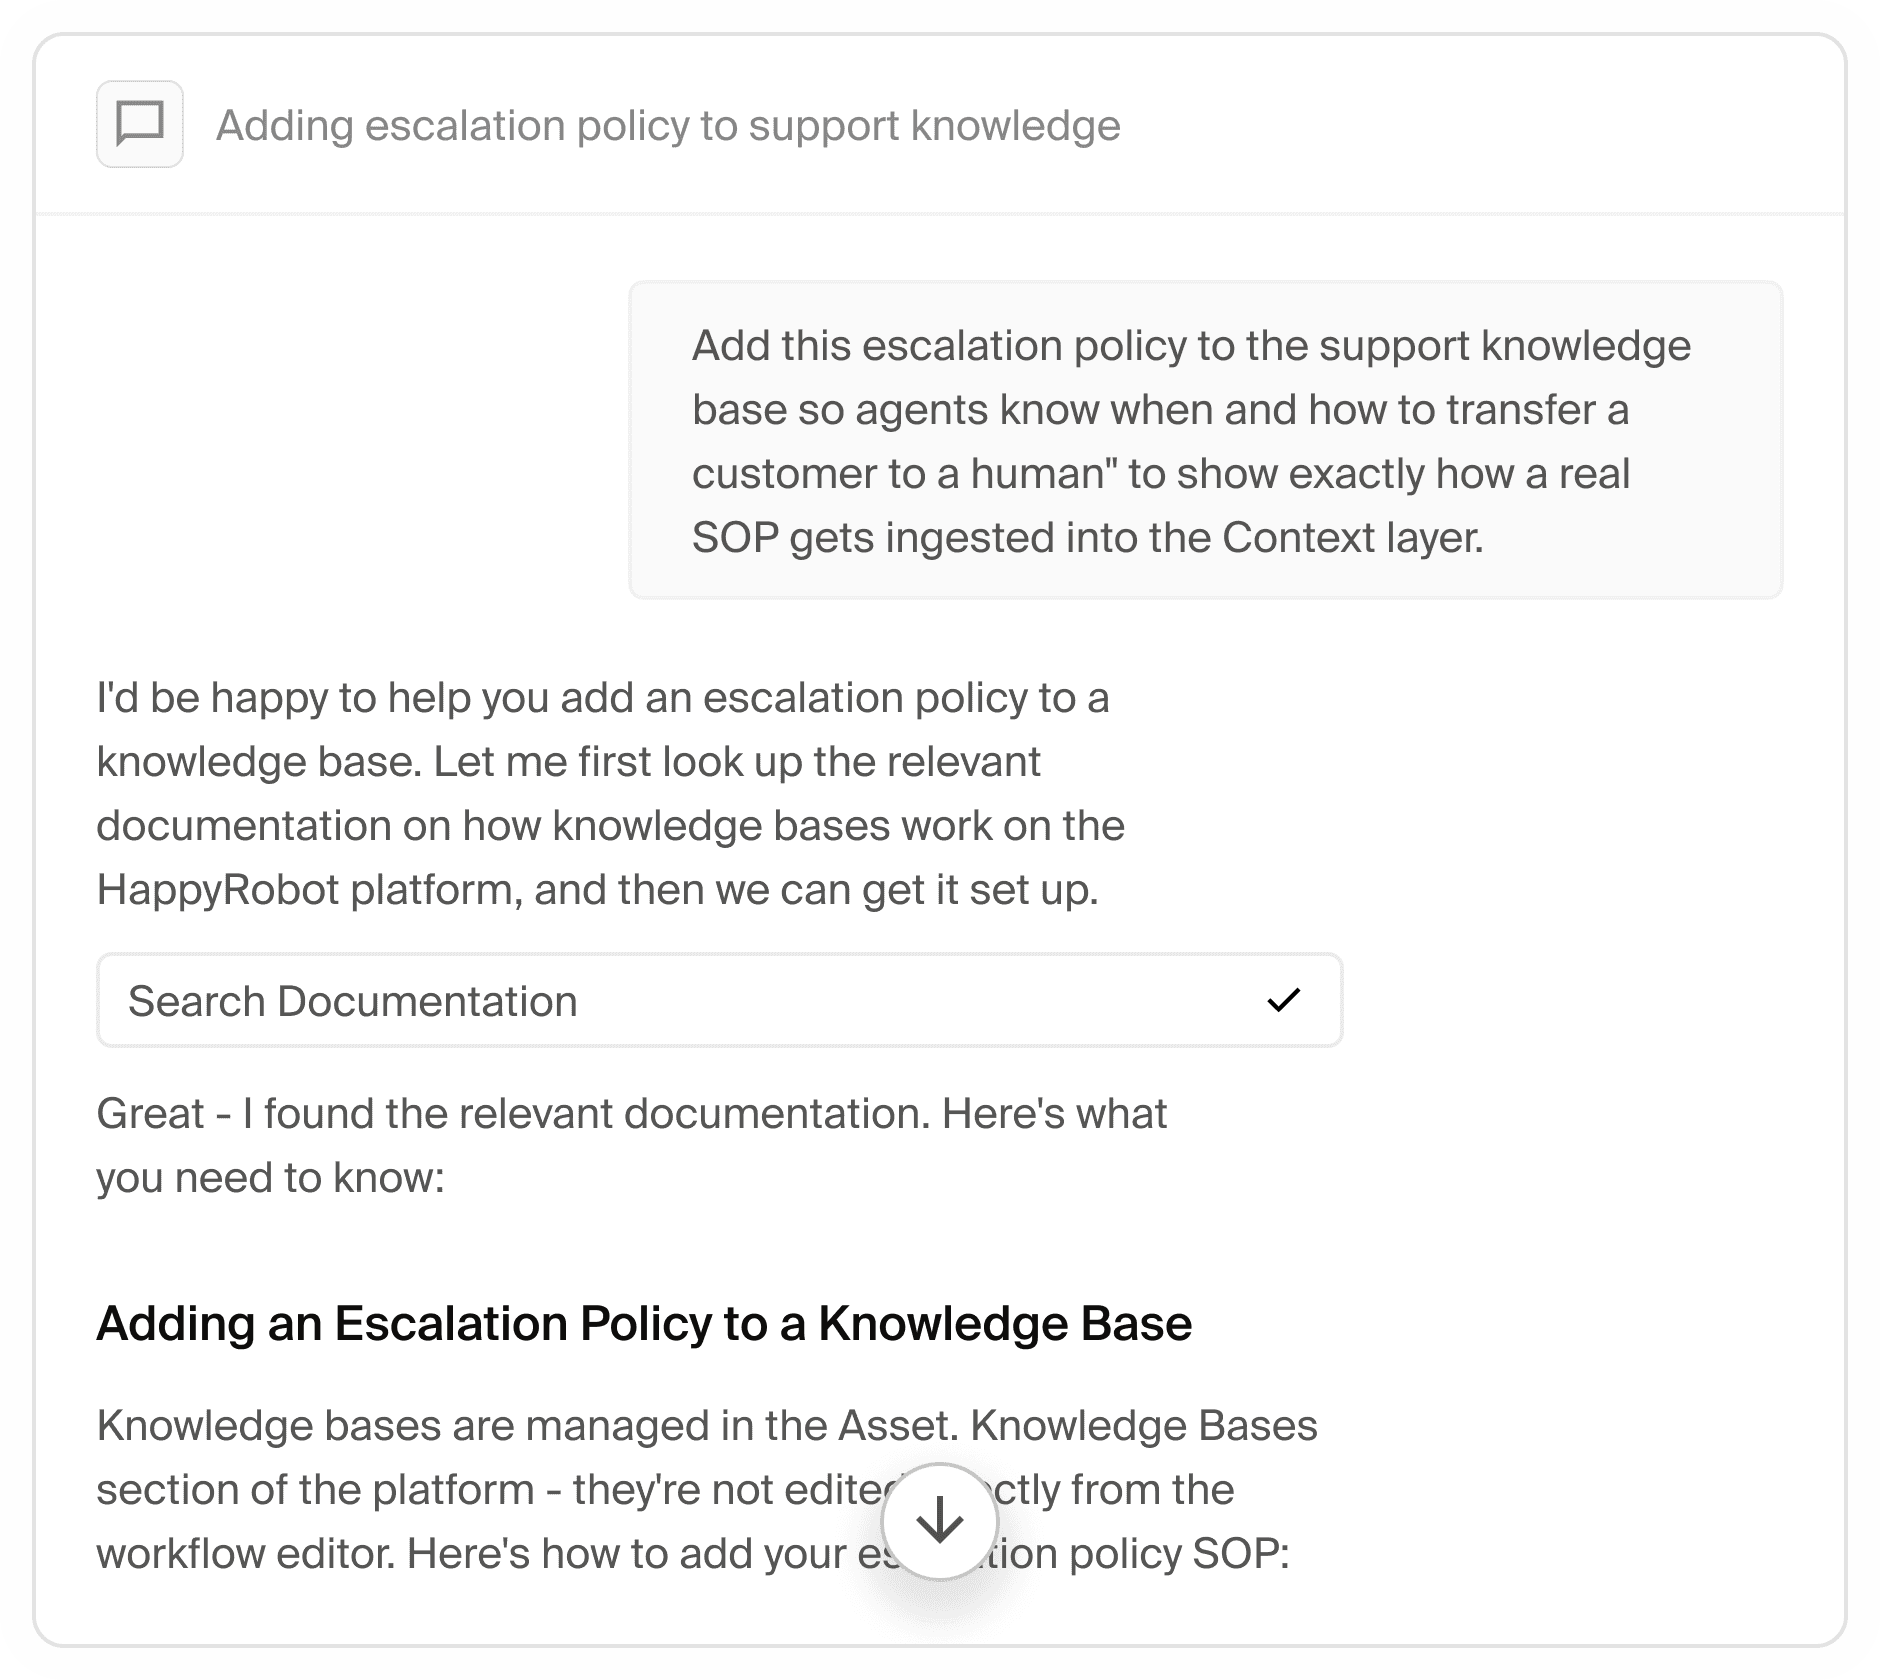Click 'Adding an Escalation Policy to a Knowledge Base' heading

[x=644, y=1323]
